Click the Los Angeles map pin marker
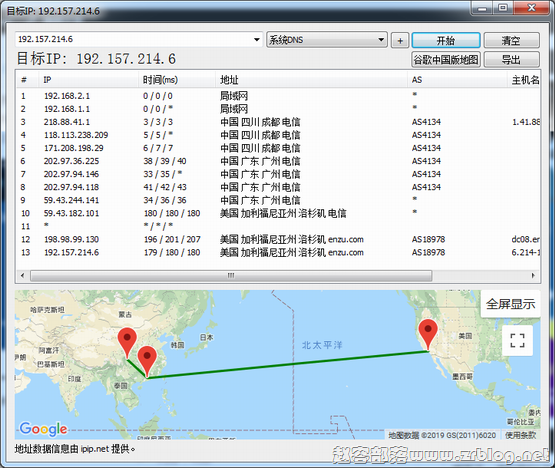Viewport: 555px width, 468px height. (428, 333)
